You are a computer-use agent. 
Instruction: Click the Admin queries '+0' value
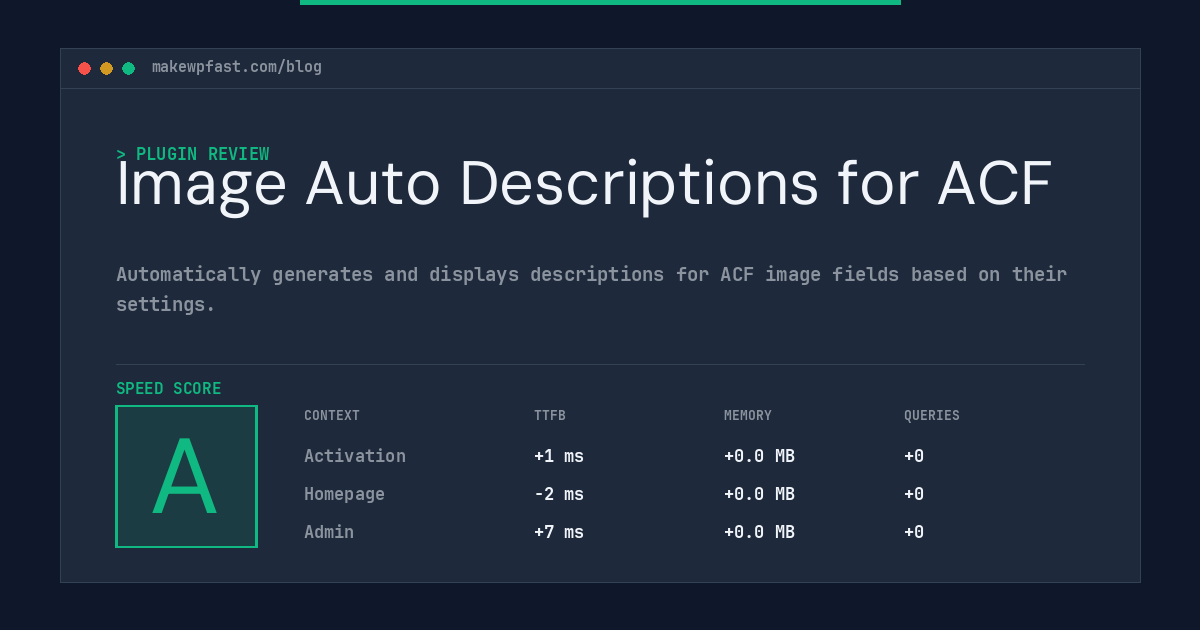tap(914, 532)
